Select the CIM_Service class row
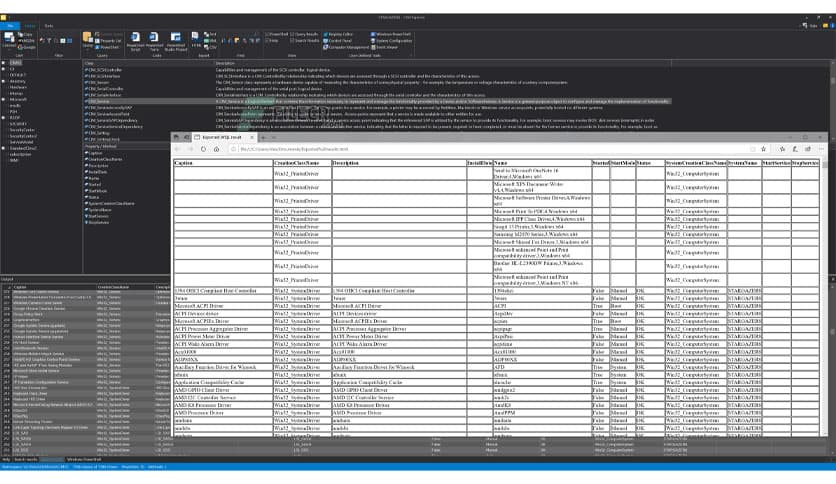This screenshot has width=836, height=484. 377,101
